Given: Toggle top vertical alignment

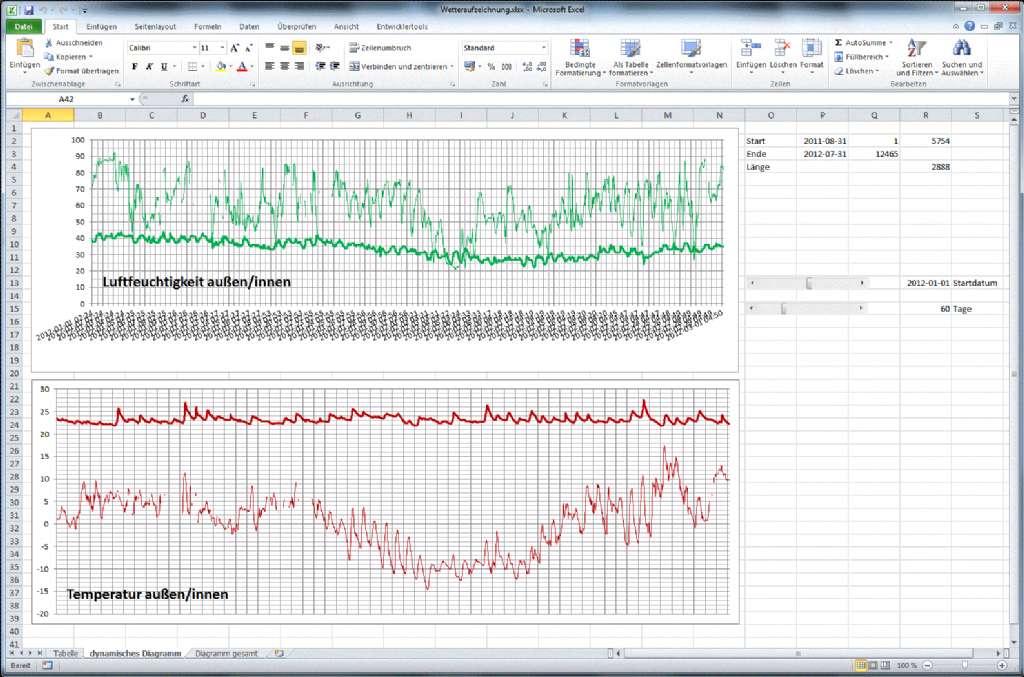Looking at the screenshot, I should coord(270,48).
